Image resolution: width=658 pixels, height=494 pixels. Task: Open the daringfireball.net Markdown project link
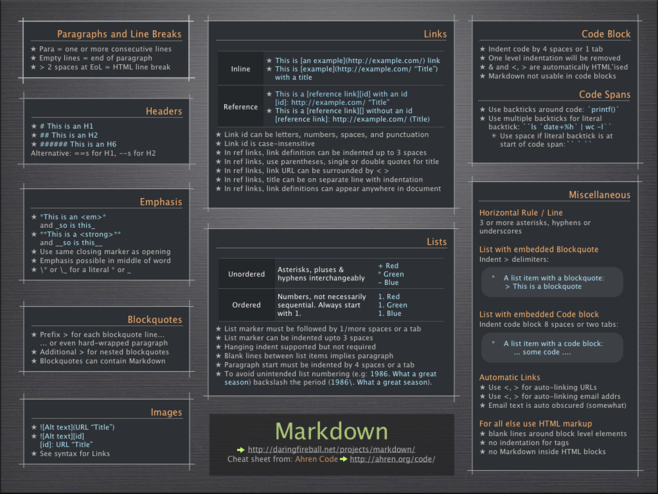(x=331, y=449)
